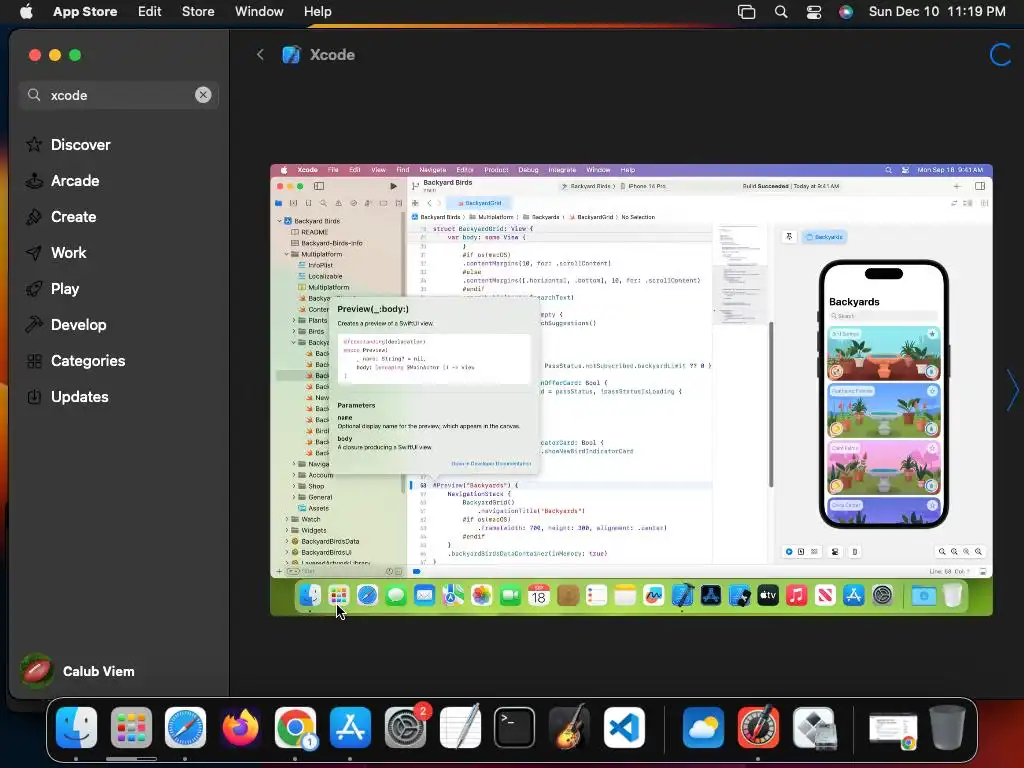1024x768 pixels.
Task: Click the Xcode app icon in the header
Action: [x=291, y=55]
